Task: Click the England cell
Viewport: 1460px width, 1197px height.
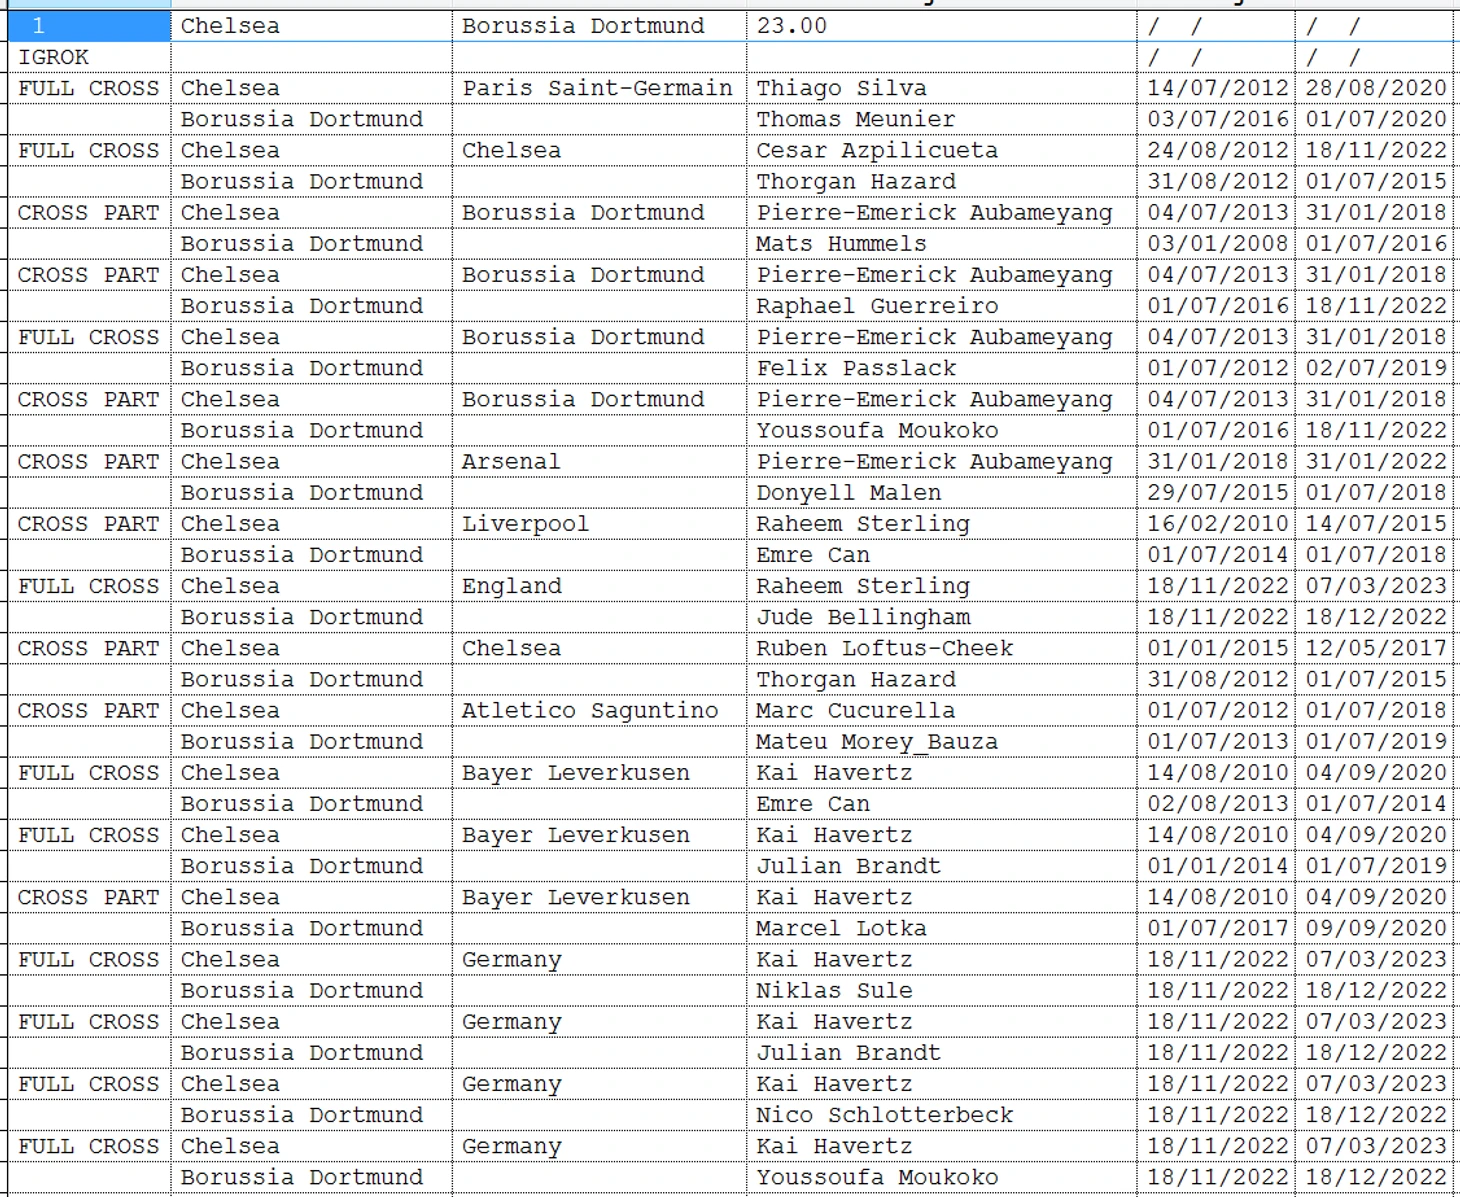Action: [x=599, y=585]
